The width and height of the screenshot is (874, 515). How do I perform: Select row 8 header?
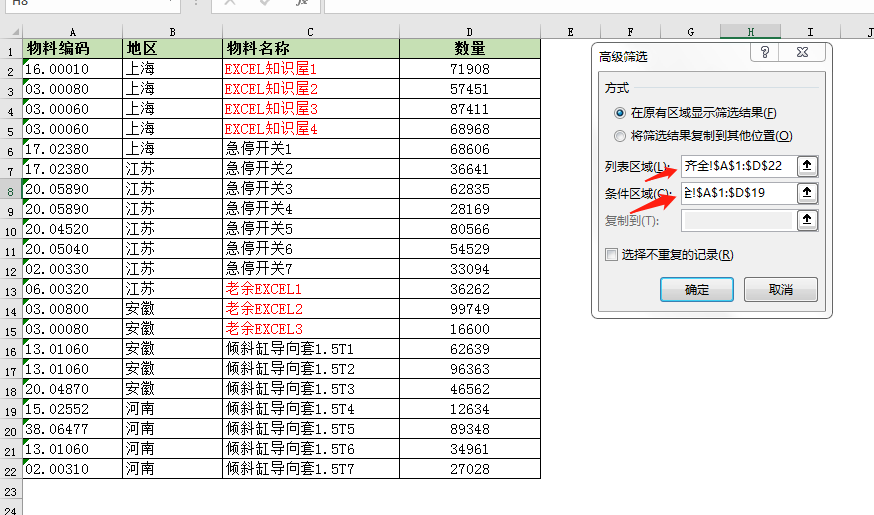click(11, 190)
